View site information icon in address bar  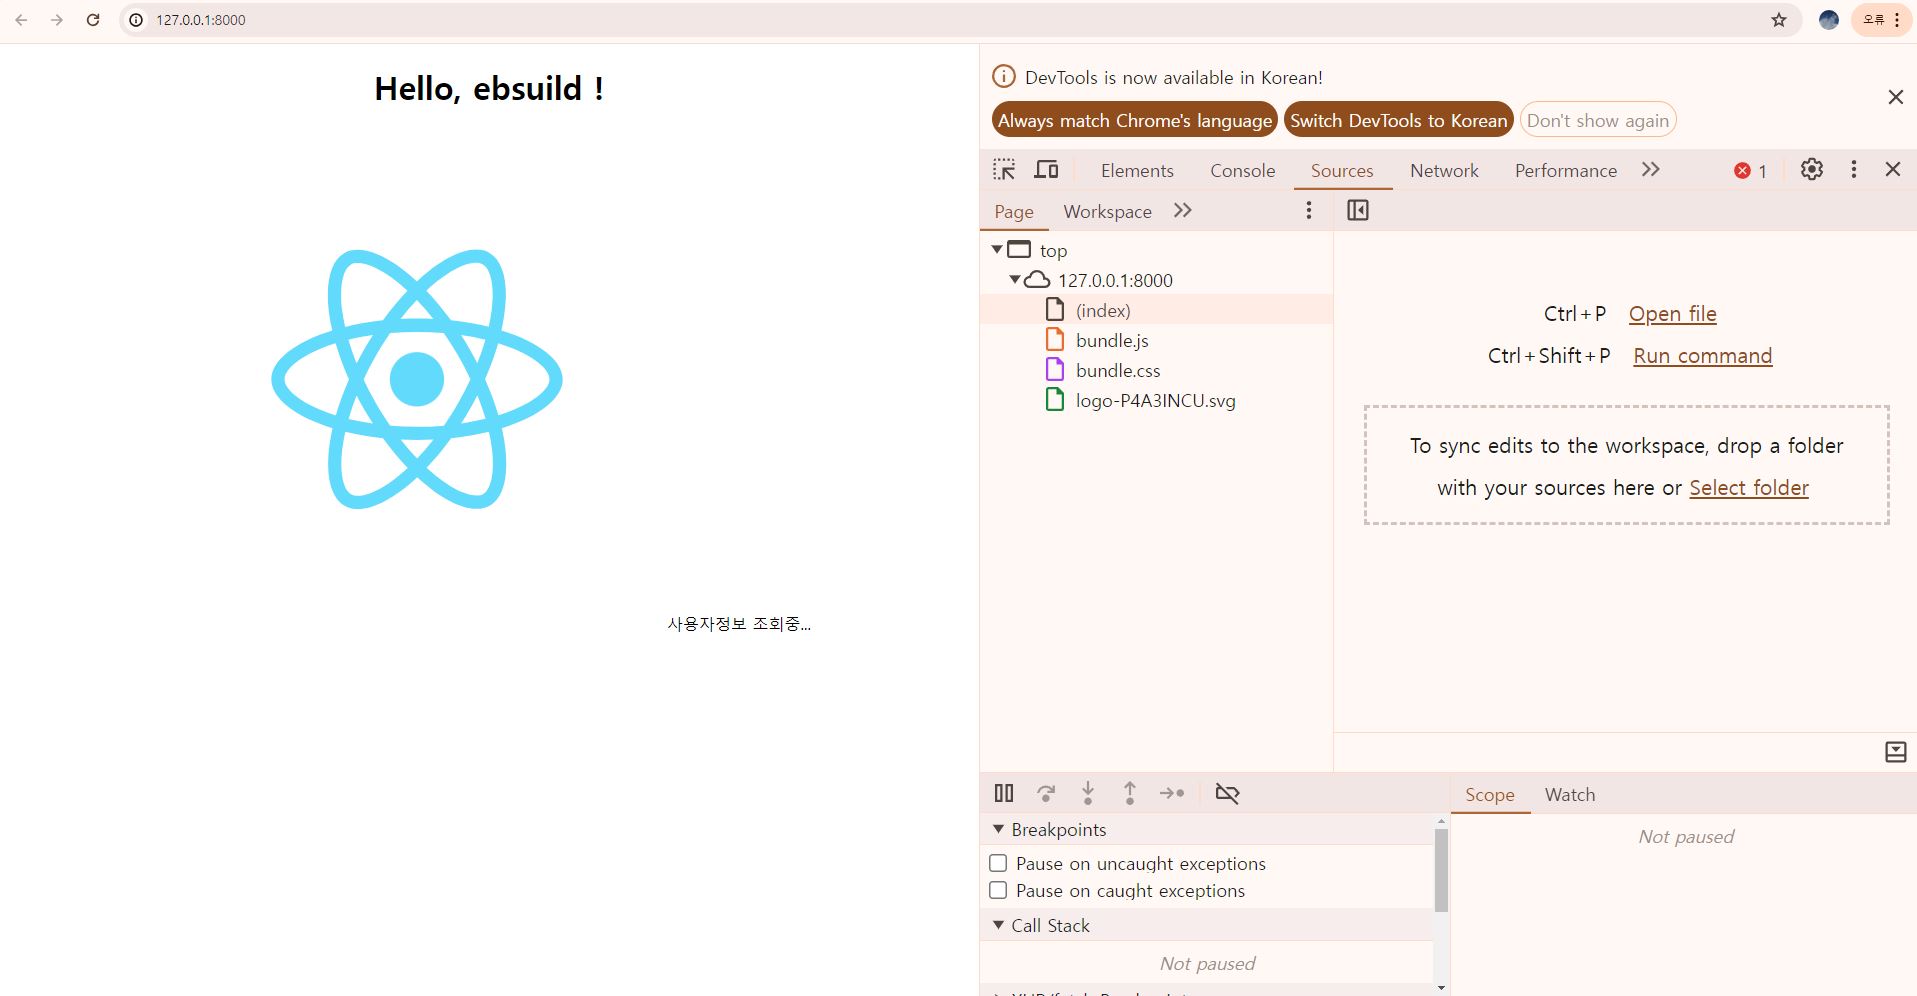point(136,20)
